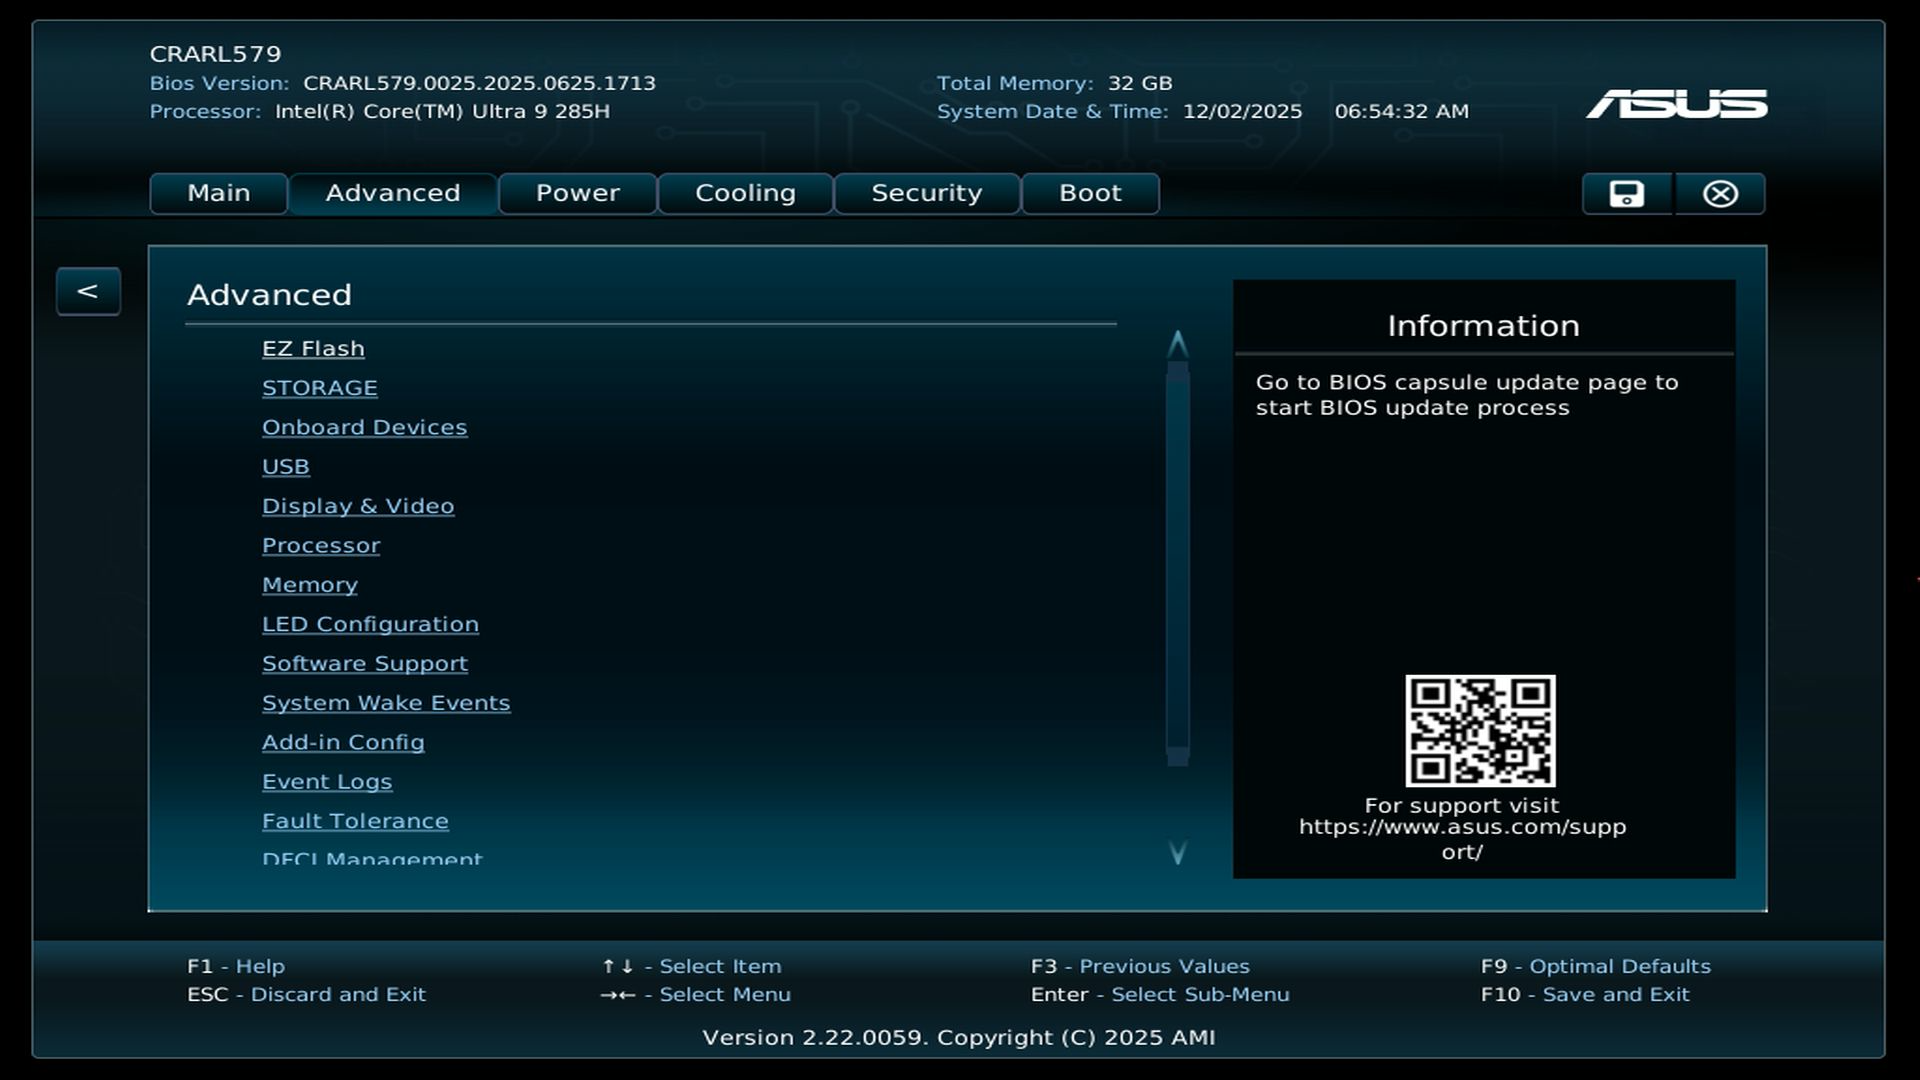The image size is (1920, 1080).
Task: Open Display & Video settings
Action: 358,507
